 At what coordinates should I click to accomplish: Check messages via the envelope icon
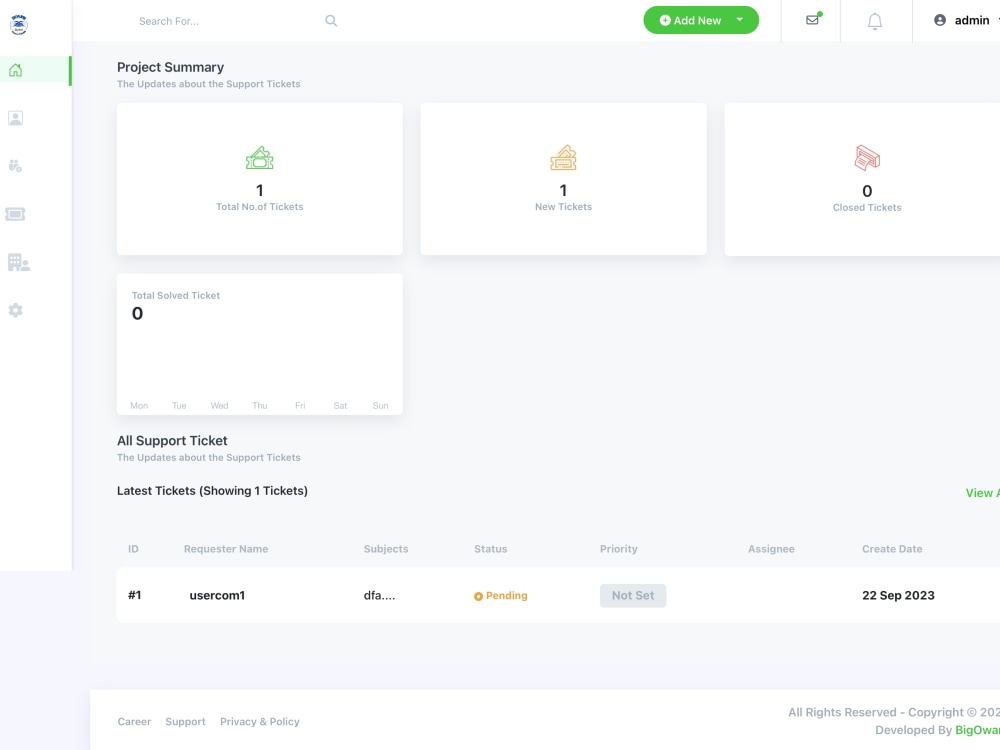pyautogui.click(x=812, y=19)
